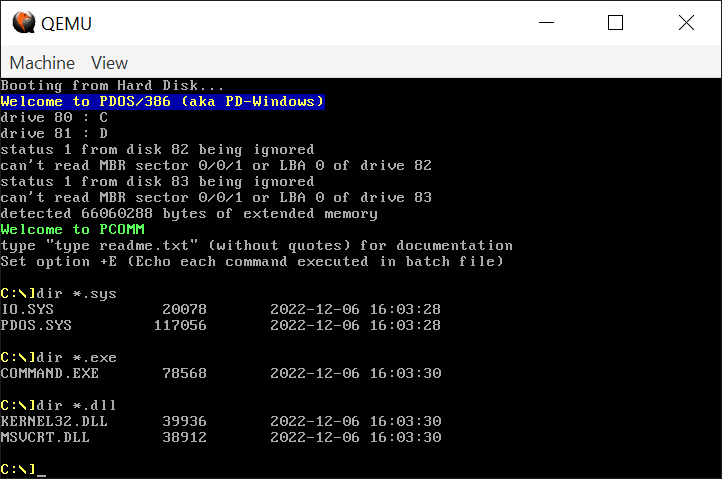The height and width of the screenshot is (479, 722).
Task: Click the 'drive 81 : D' line
Action: [x=54, y=134]
